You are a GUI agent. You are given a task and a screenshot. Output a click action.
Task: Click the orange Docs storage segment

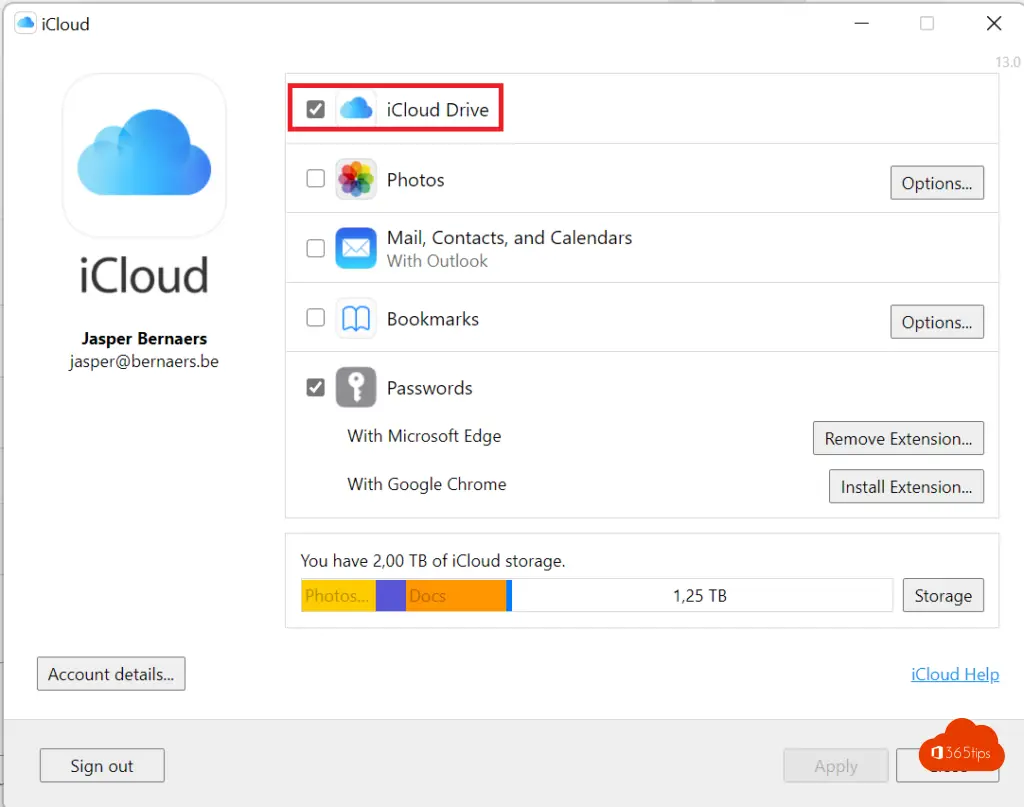455,596
